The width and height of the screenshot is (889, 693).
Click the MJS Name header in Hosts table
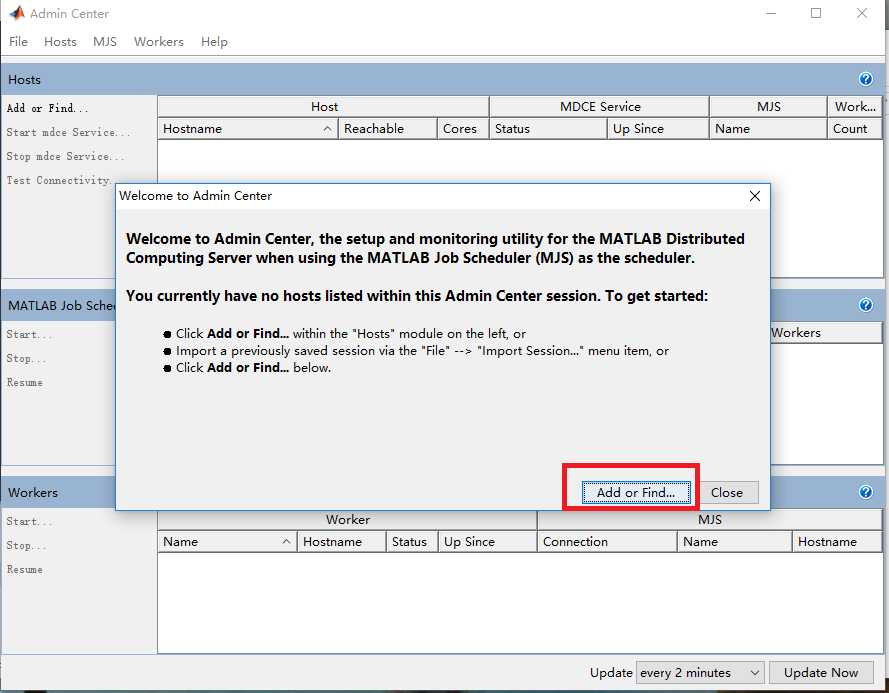[768, 129]
